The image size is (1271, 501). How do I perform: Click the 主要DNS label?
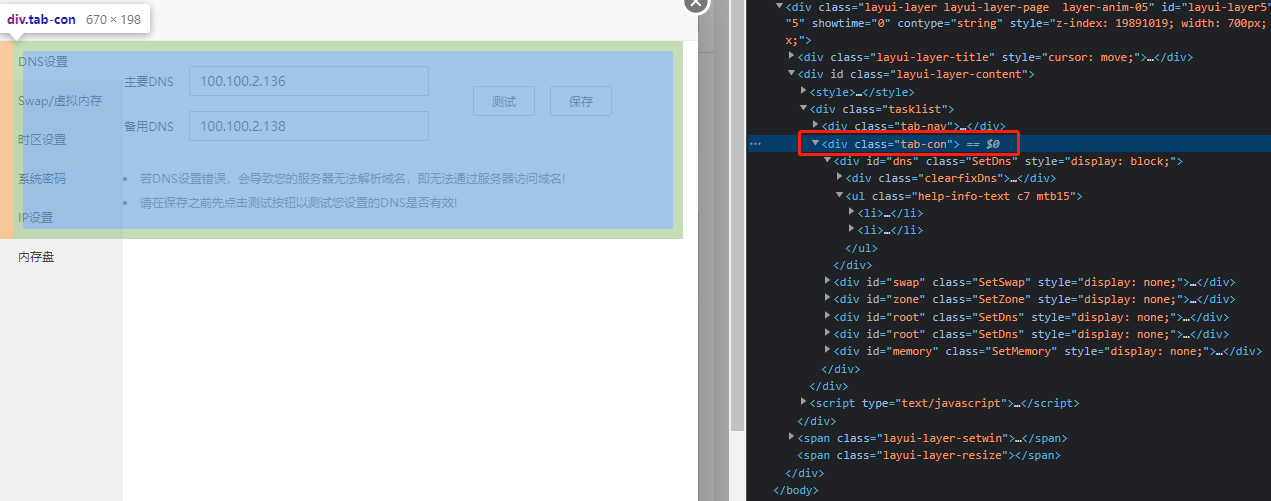(x=149, y=82)
